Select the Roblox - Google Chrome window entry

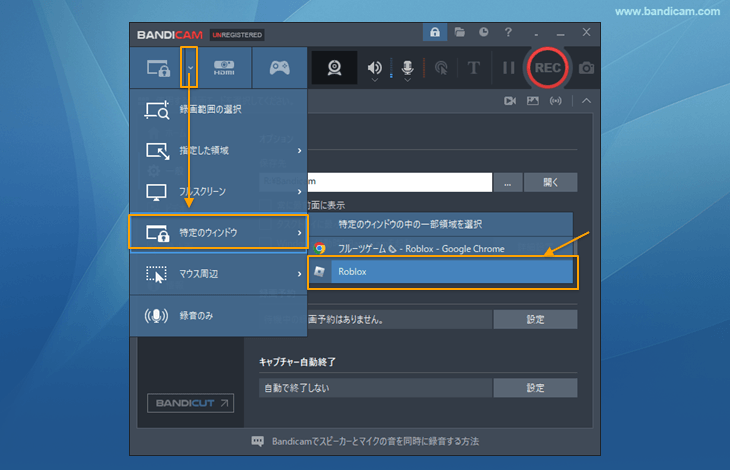440,248
